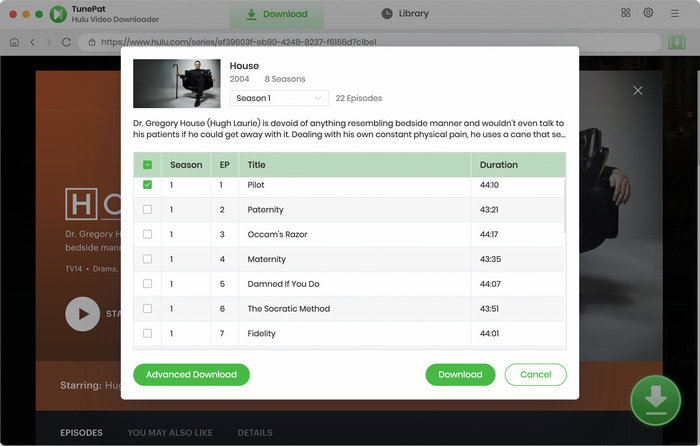Check the Damned If You Do checkbox
This screenshot has width=700, height=446.
pyautogui.click(x=147, y=283)
